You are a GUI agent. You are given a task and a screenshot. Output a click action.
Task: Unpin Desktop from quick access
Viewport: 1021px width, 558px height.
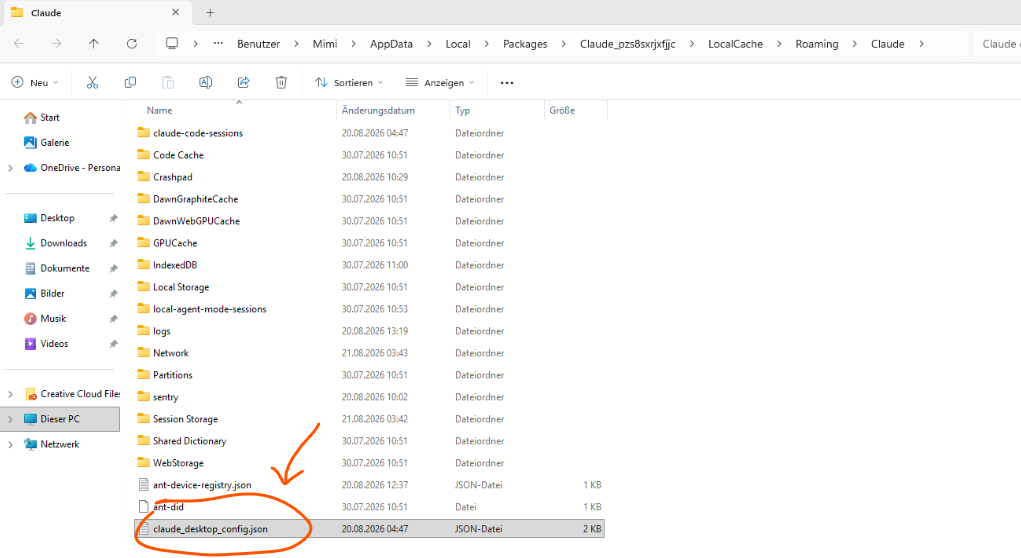coord(113,218)
